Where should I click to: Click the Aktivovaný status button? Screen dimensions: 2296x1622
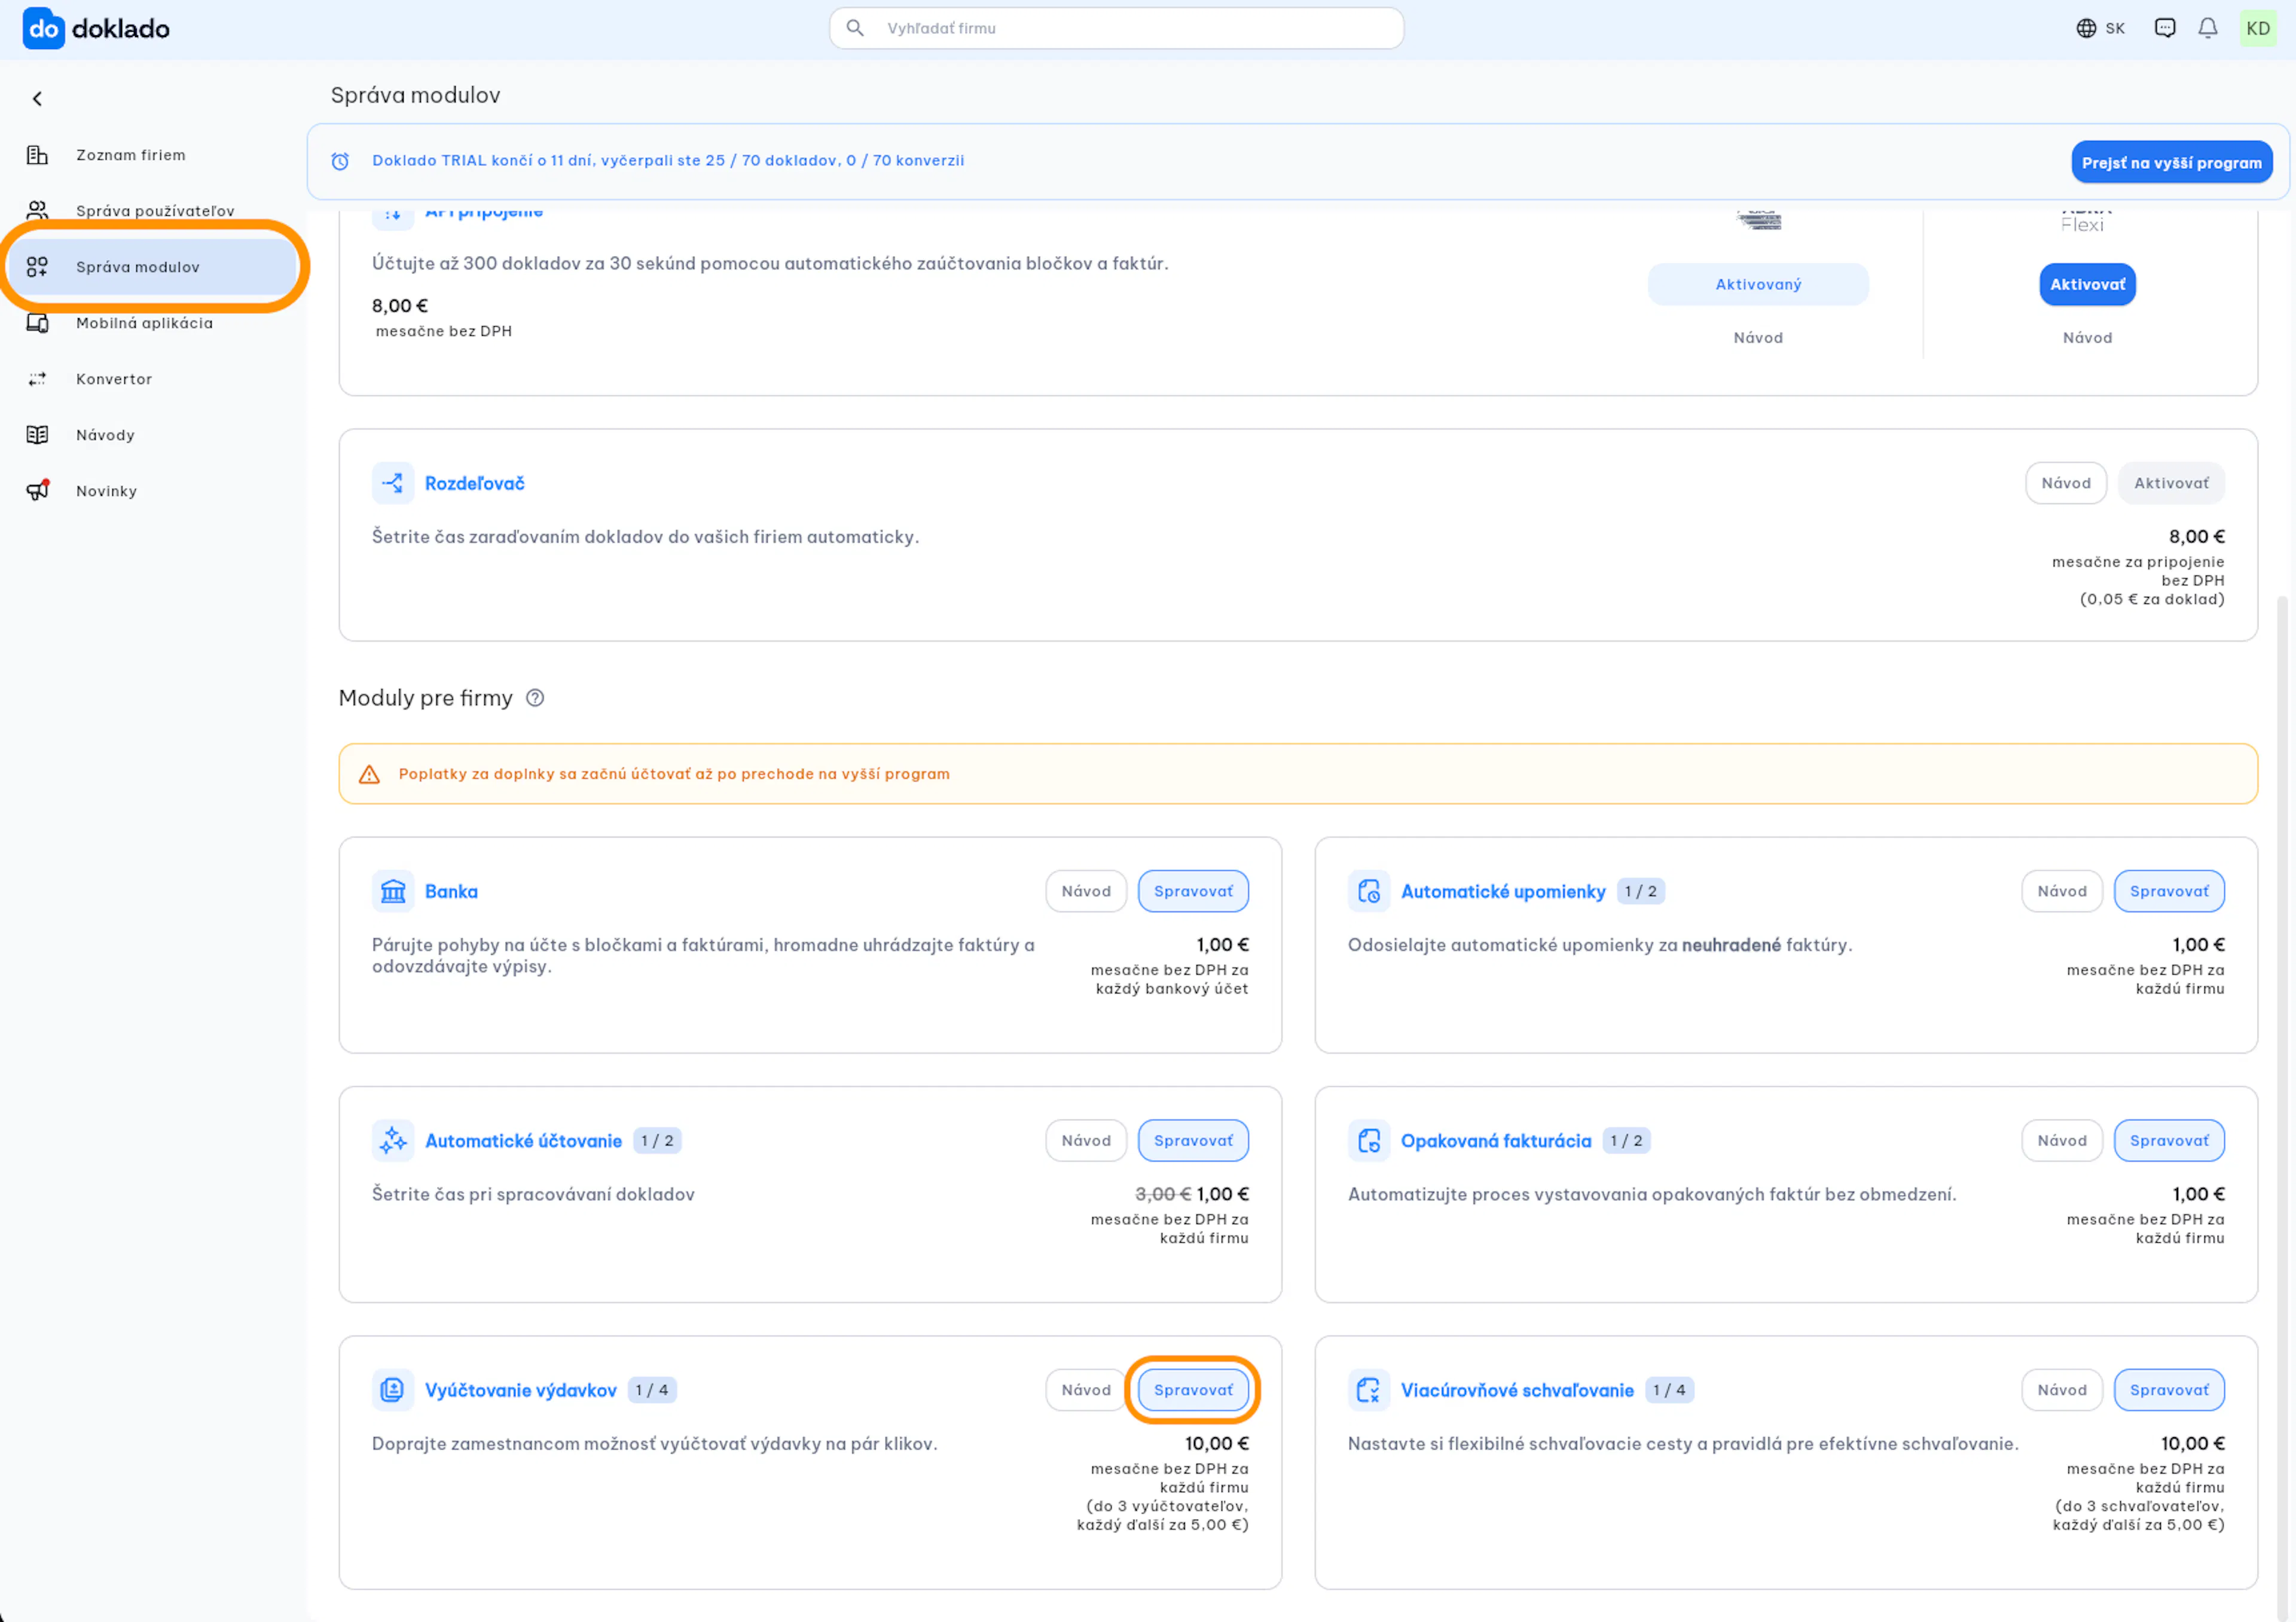pos(1758,284)
